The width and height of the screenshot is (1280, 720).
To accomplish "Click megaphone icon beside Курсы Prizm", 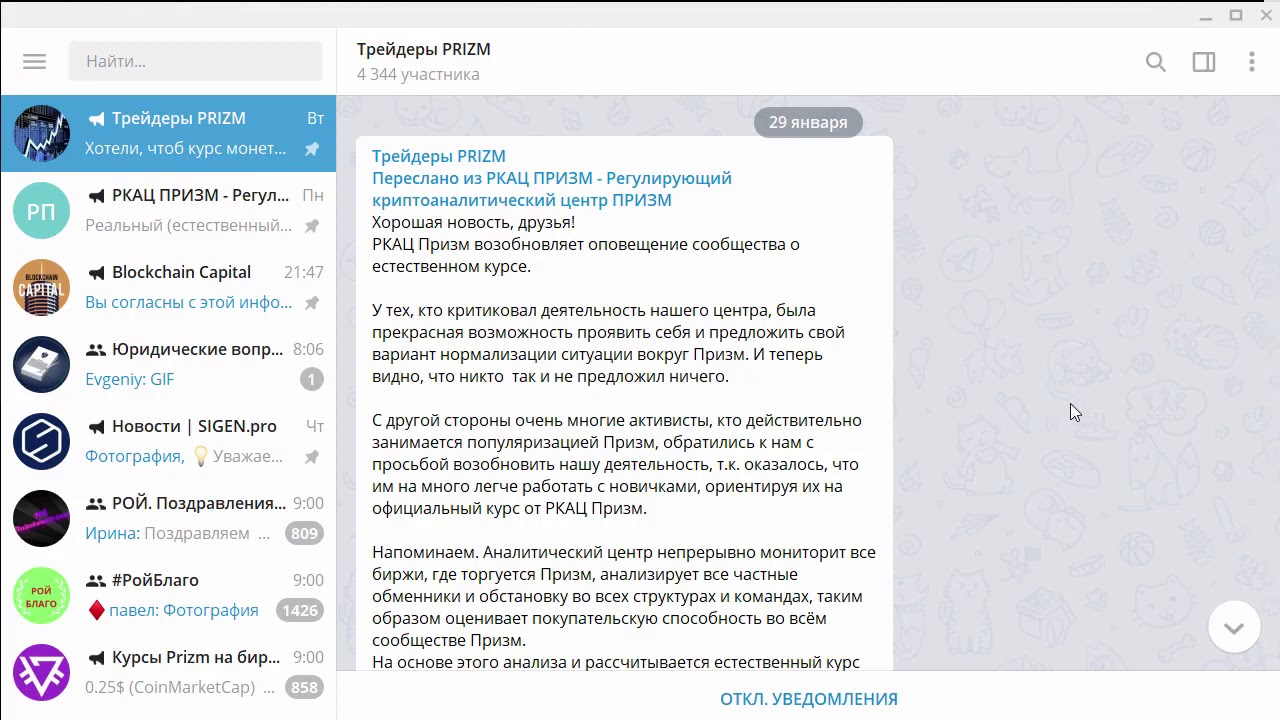I will (96, 658).
